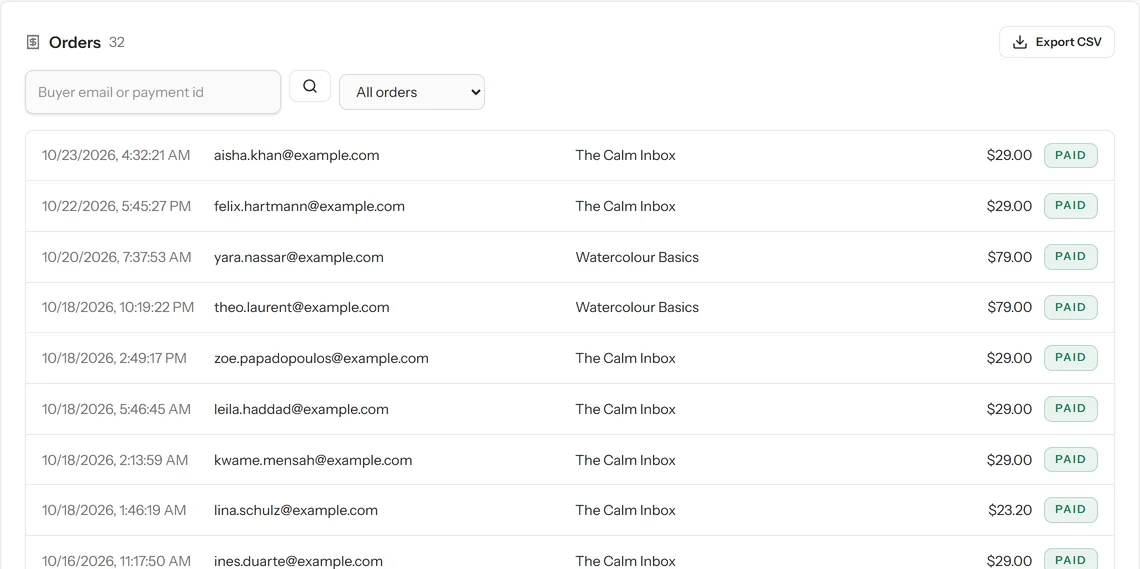Click PAID badge in kwame.mensah row
Viewport: 1140px width, 569px height.
1070,459
